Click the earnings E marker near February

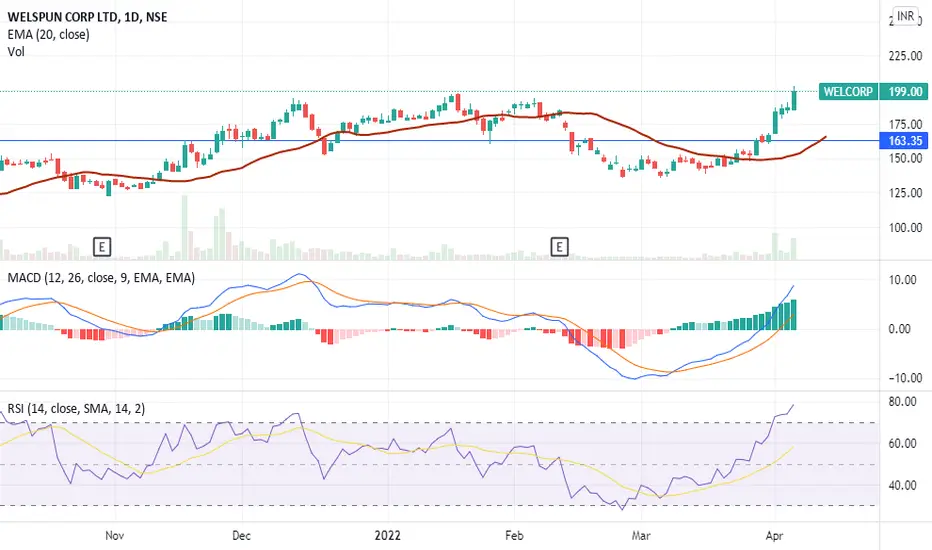[x=559, y=246]
